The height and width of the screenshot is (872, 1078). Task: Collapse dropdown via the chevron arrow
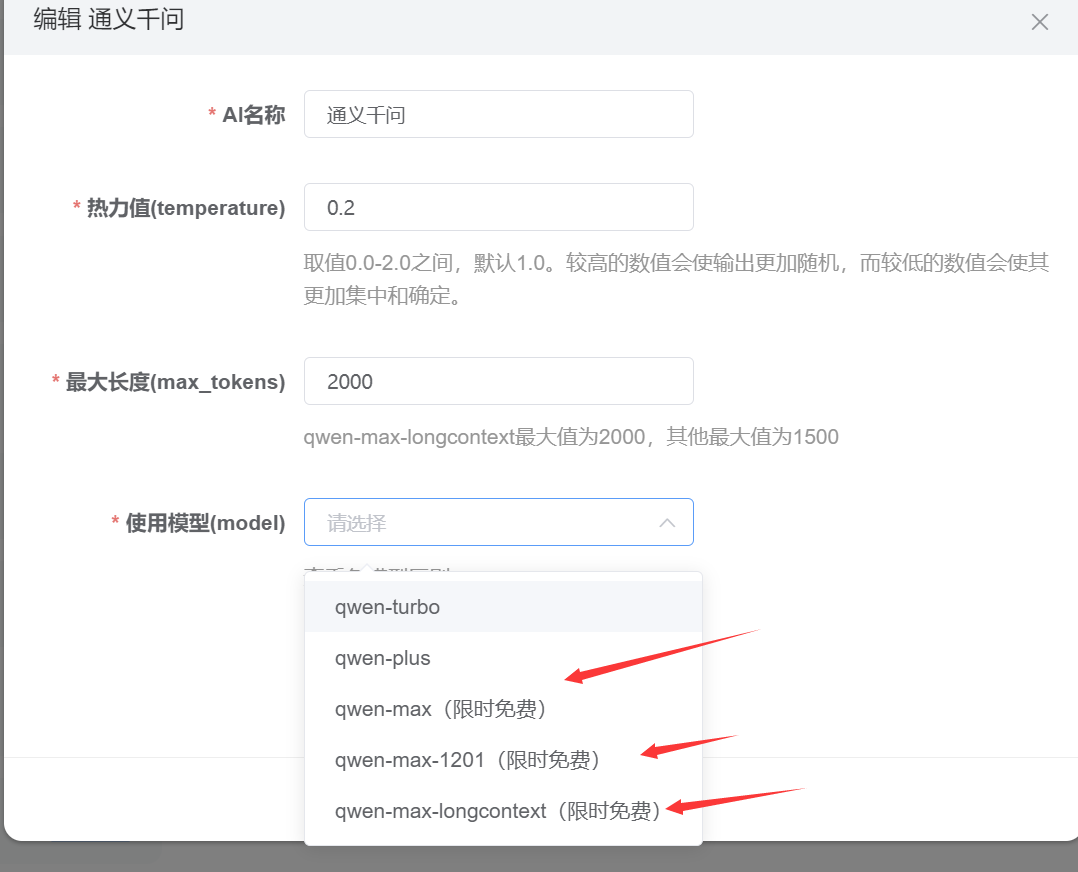point(667,523)
